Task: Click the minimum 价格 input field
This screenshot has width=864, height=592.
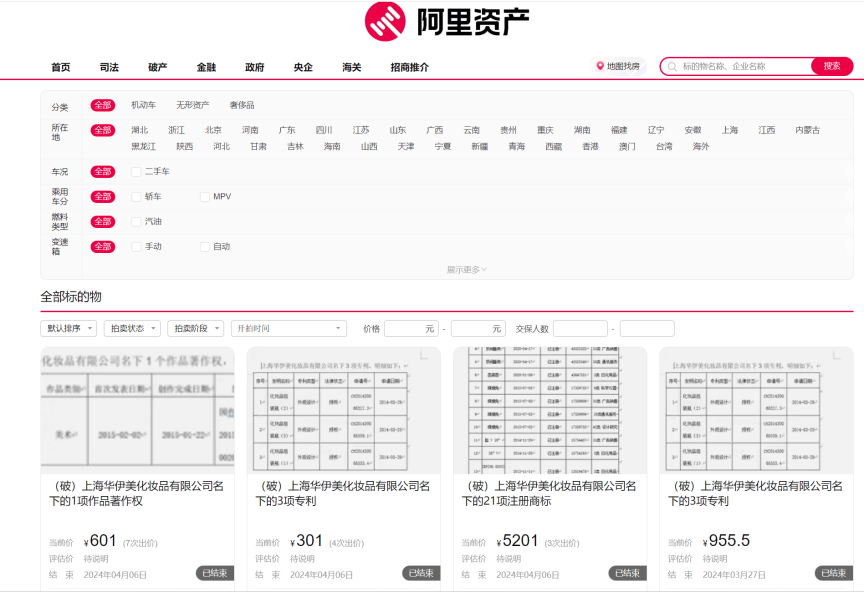Action: pyautogui.click(x=412, y=329)
